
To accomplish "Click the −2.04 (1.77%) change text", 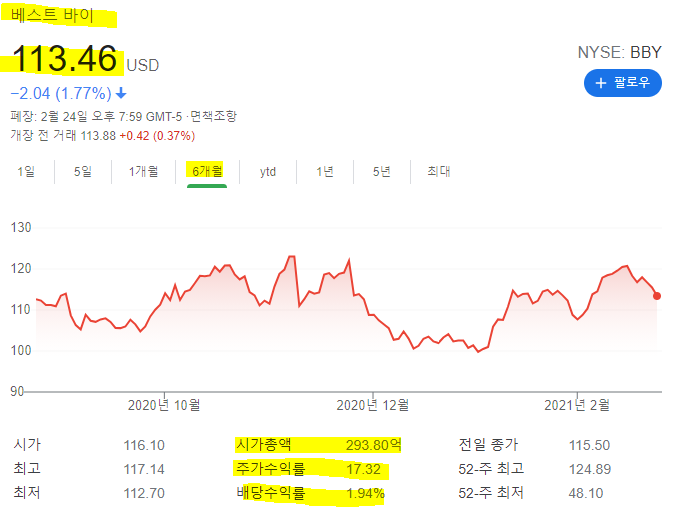I will click(x=61, y=93).
